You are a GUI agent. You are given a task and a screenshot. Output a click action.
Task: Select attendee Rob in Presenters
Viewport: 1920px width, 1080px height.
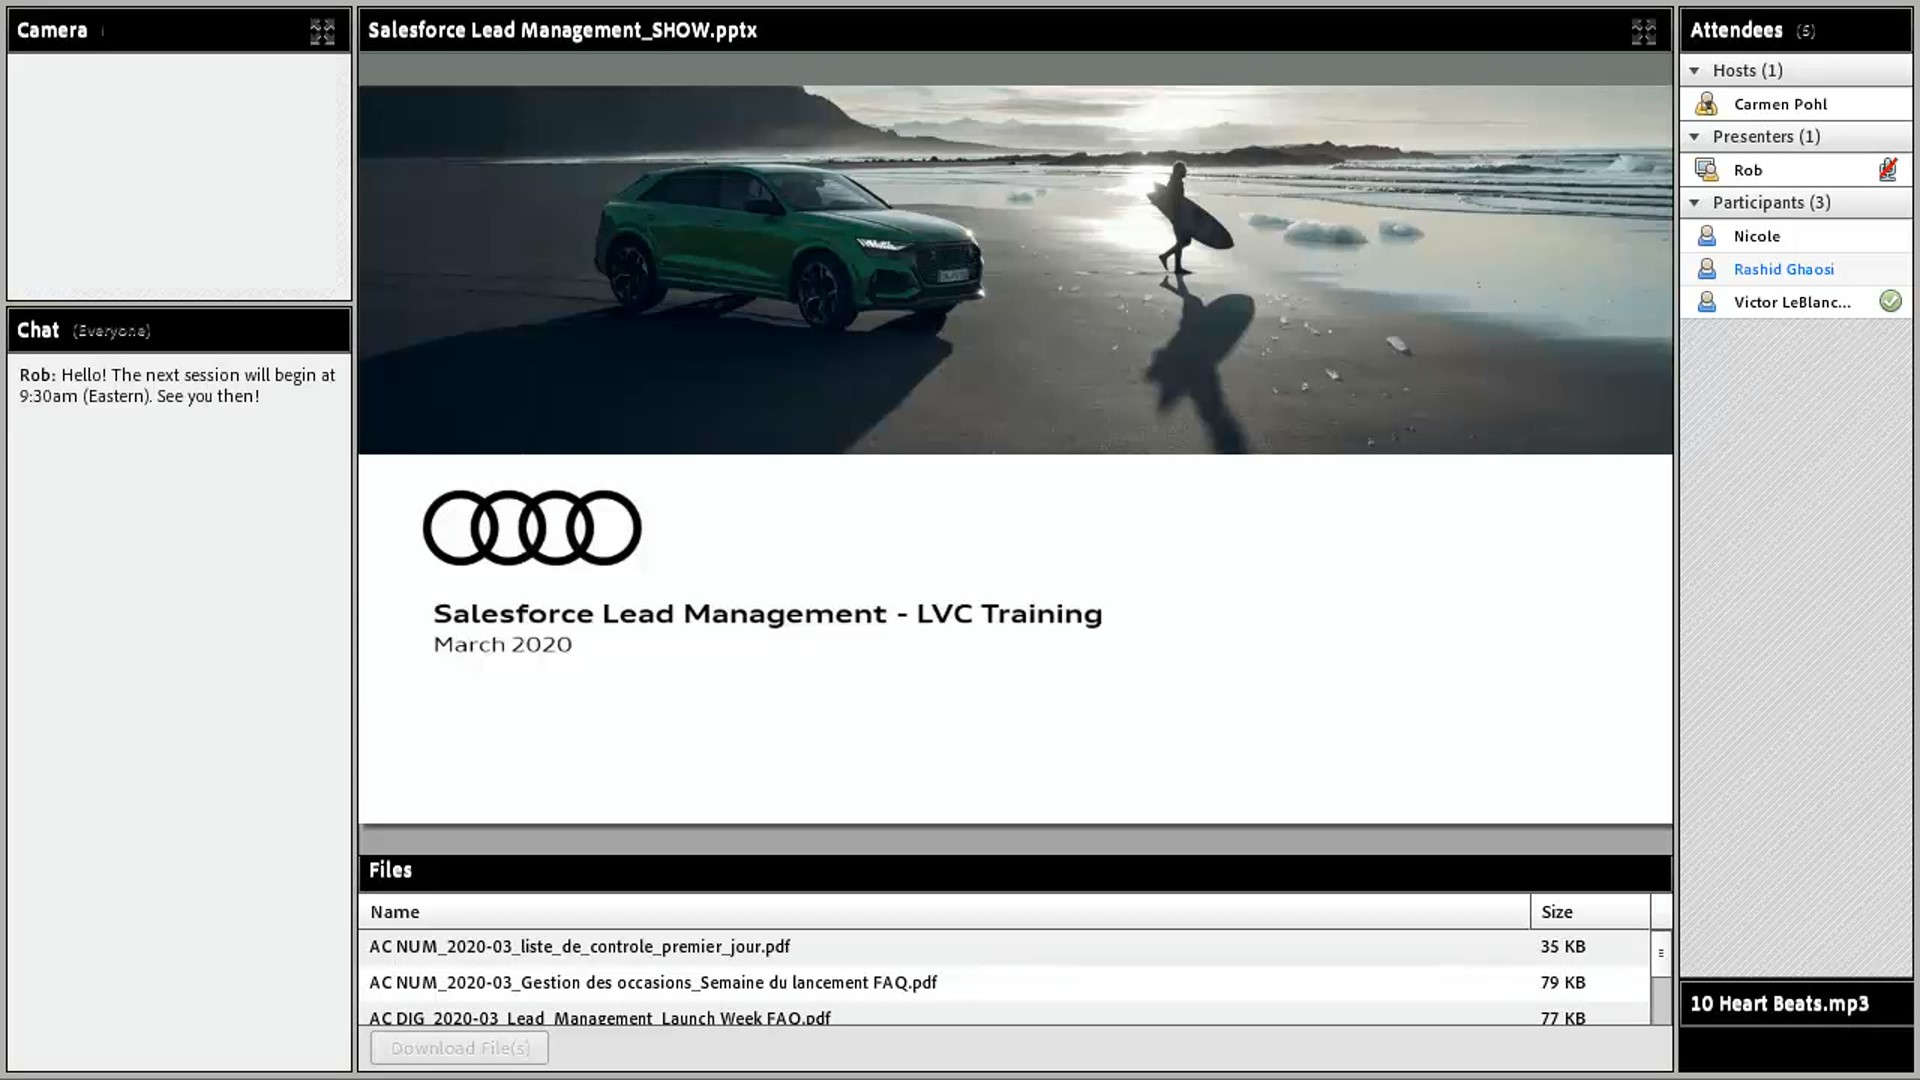click(x=1796, y=170)
